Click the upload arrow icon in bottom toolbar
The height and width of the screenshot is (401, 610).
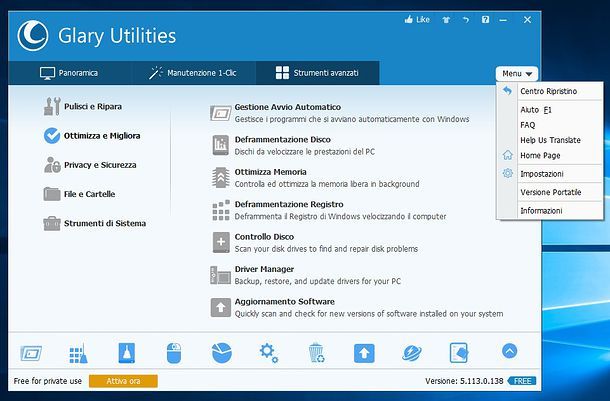[x=364, y=353]
